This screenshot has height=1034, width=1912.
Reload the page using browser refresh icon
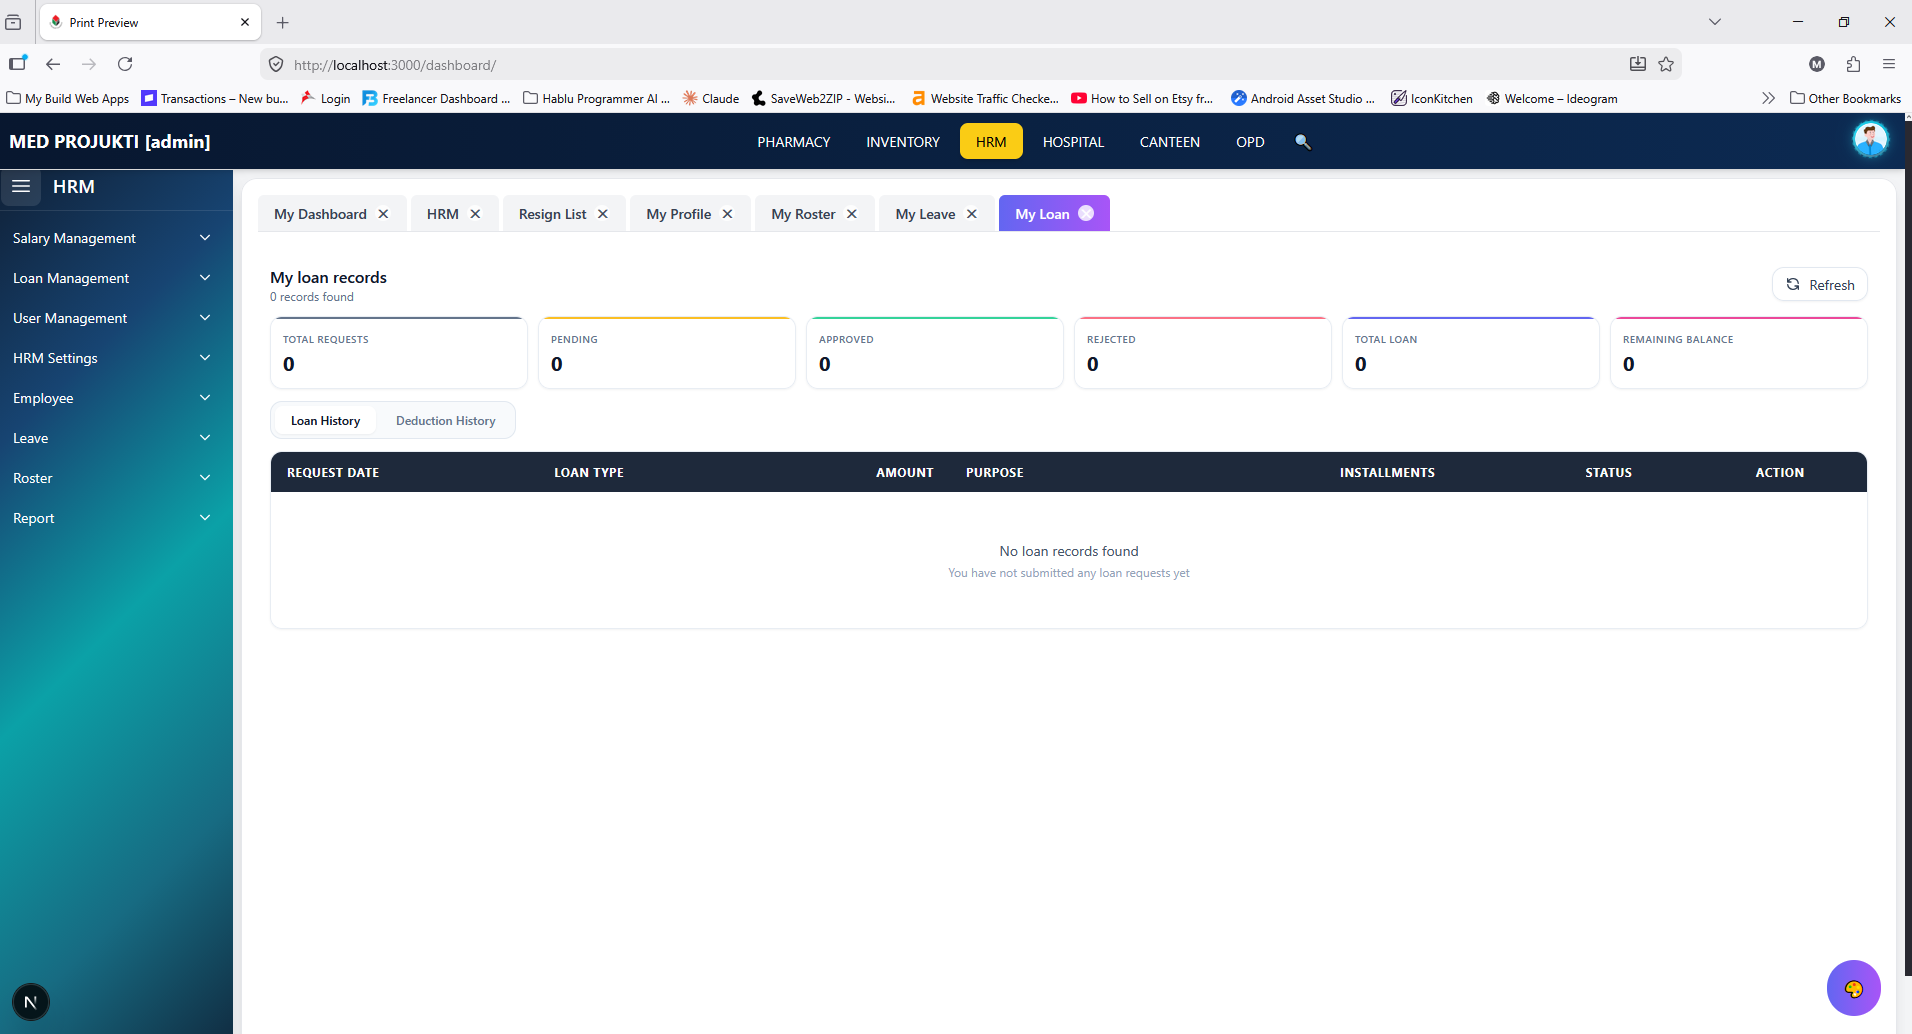125,64
